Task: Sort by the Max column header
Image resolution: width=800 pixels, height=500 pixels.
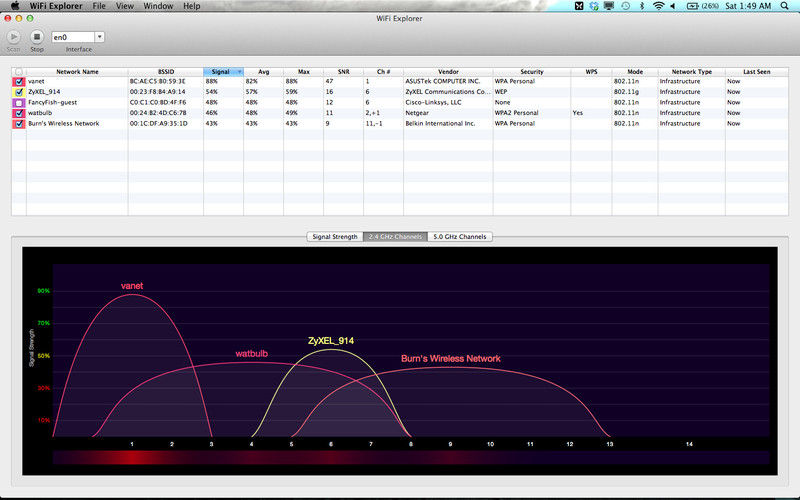Action: pos(304,71)
